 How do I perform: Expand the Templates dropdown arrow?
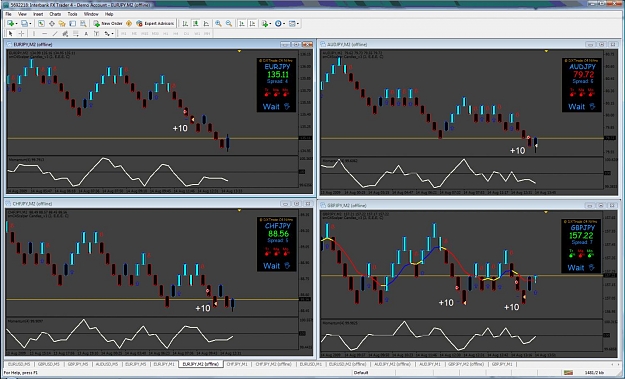(298, 24)
